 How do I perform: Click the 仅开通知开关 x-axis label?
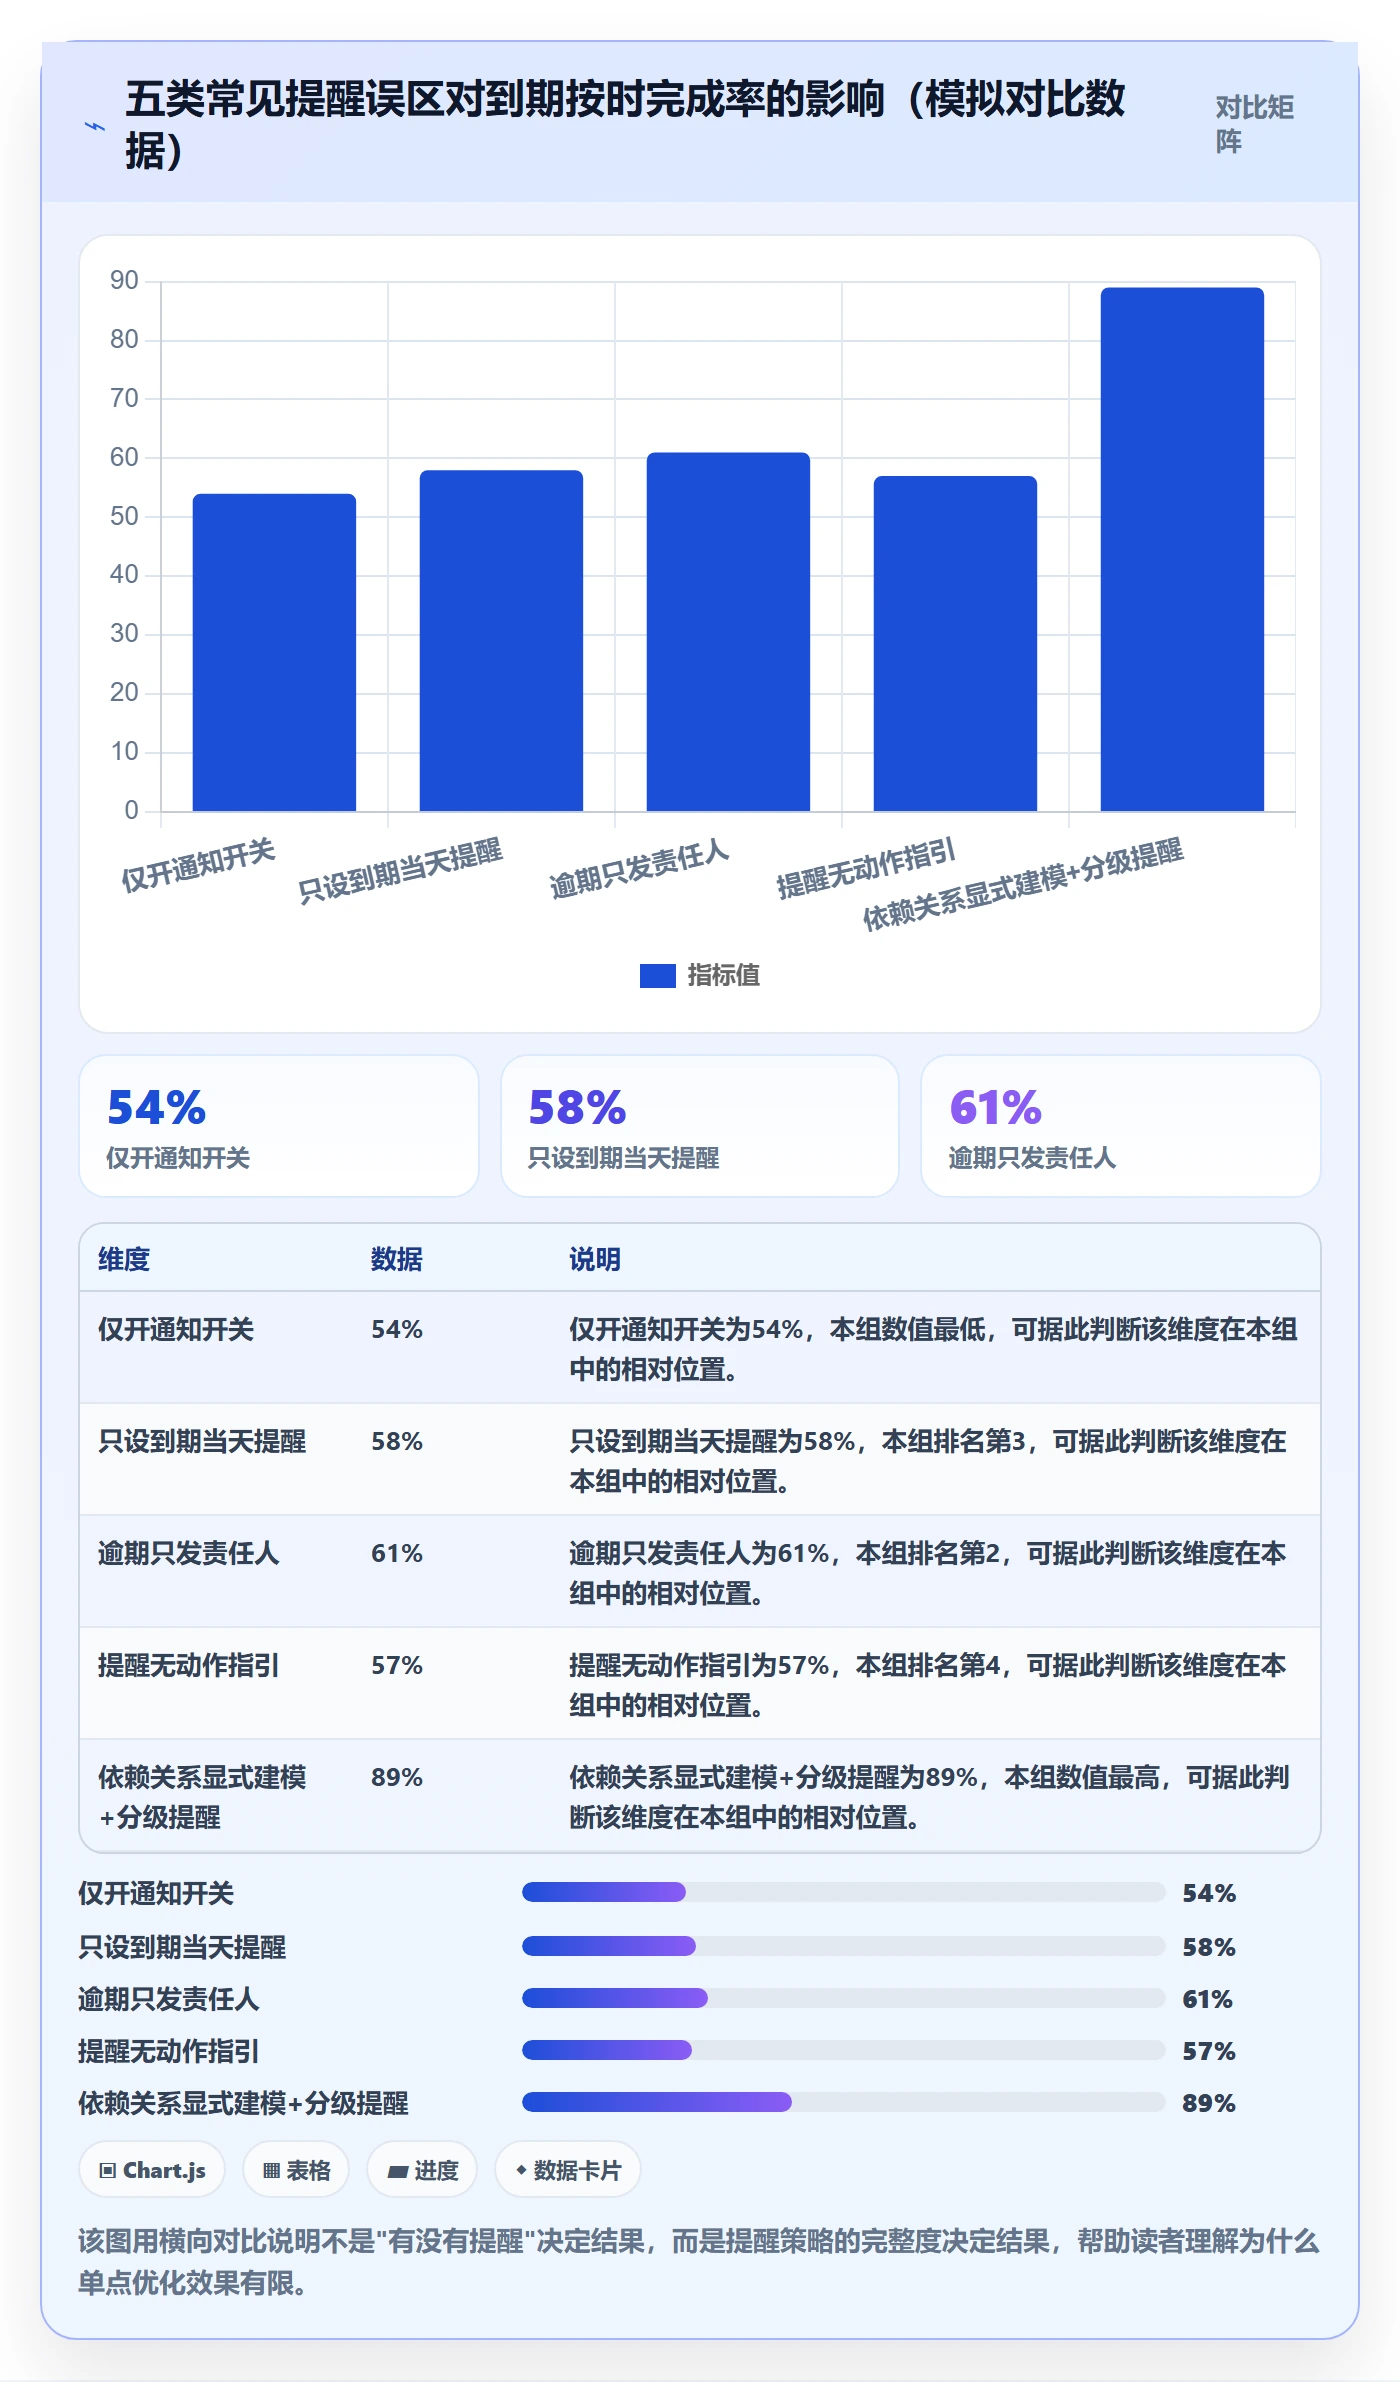pos(198,865)
